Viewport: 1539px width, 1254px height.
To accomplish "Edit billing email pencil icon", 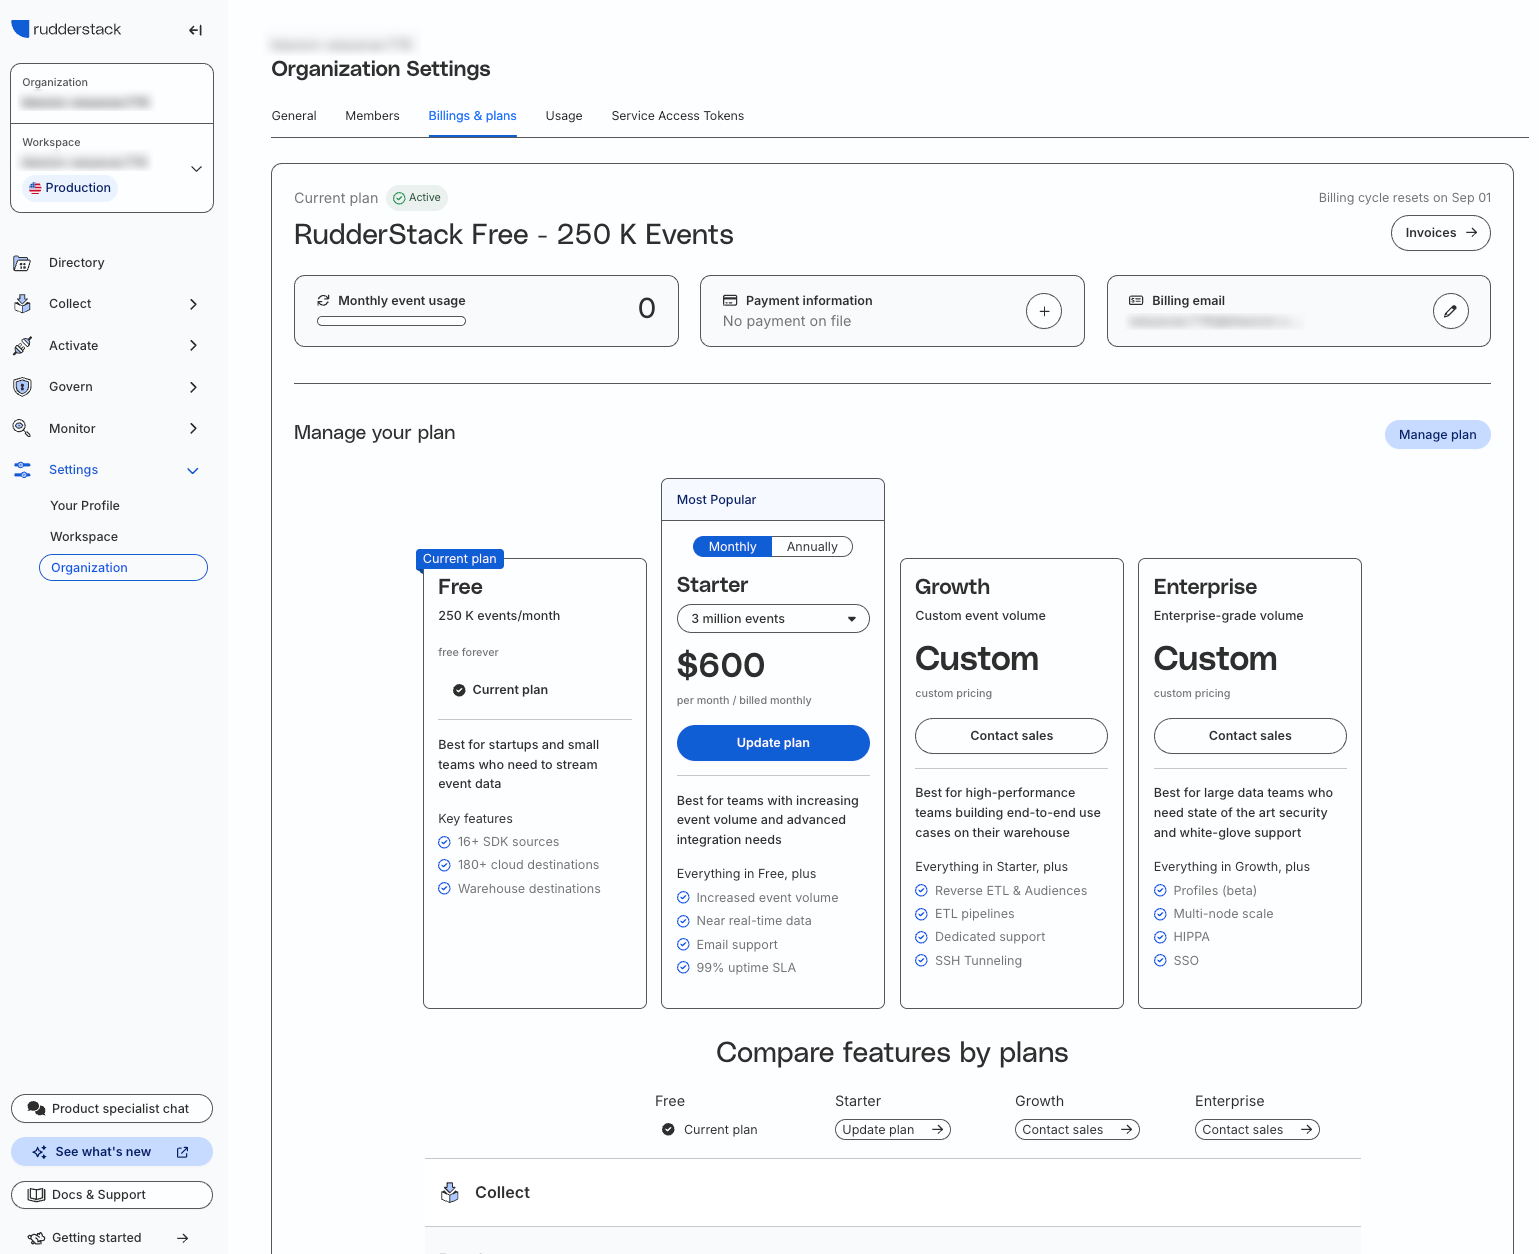I will point(1451,311).
